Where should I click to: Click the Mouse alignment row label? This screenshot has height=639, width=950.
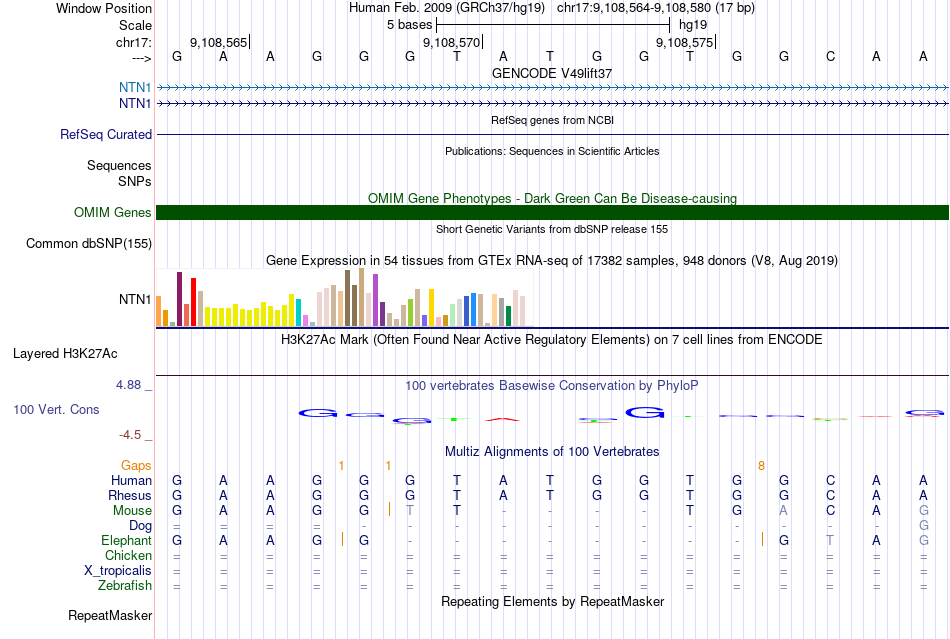click(x=132, y=511)
